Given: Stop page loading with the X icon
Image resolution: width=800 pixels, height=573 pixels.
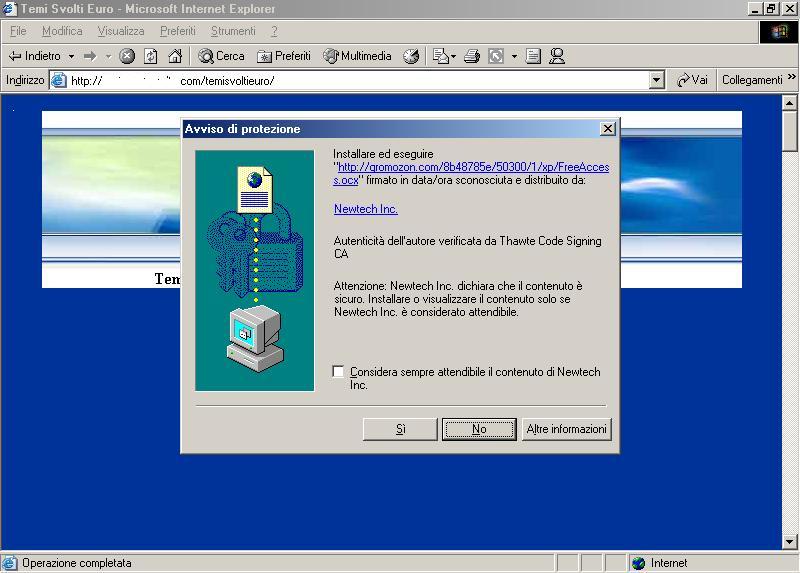Looking at the screenshot, I should click(x=127, y=56).
